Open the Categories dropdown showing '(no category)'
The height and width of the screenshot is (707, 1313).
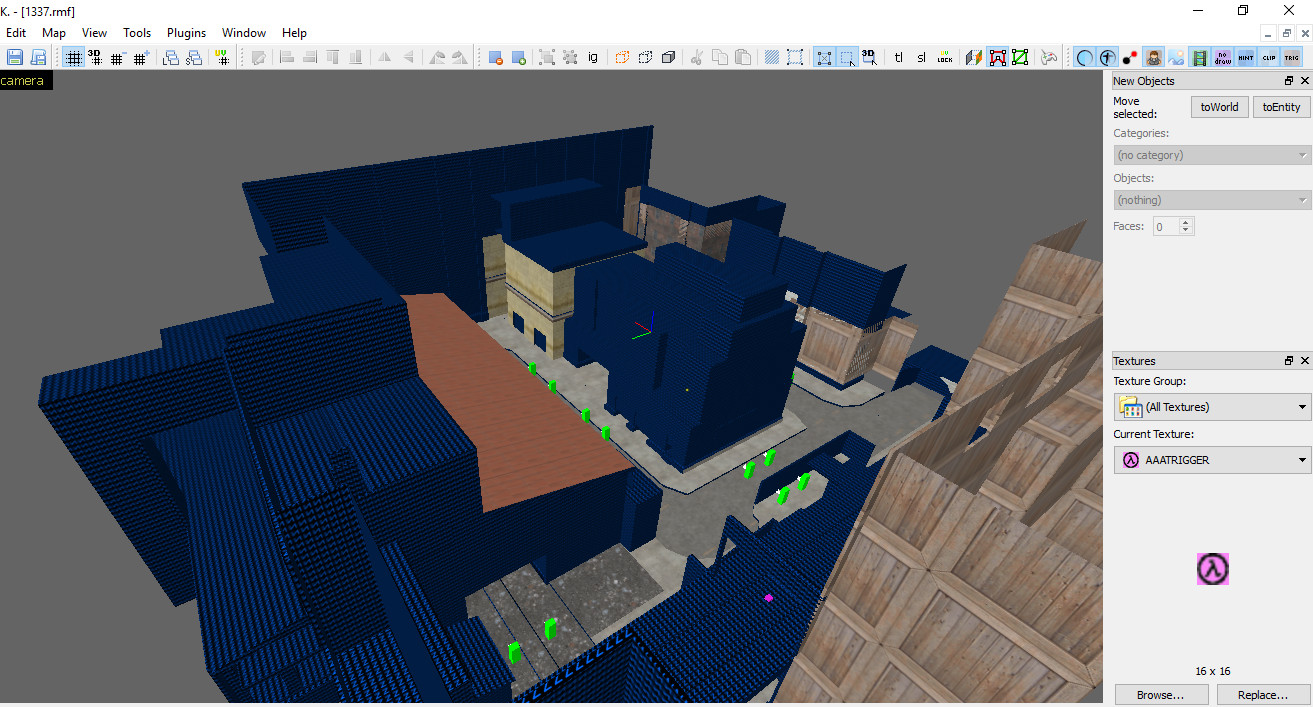click(1211, 154)
